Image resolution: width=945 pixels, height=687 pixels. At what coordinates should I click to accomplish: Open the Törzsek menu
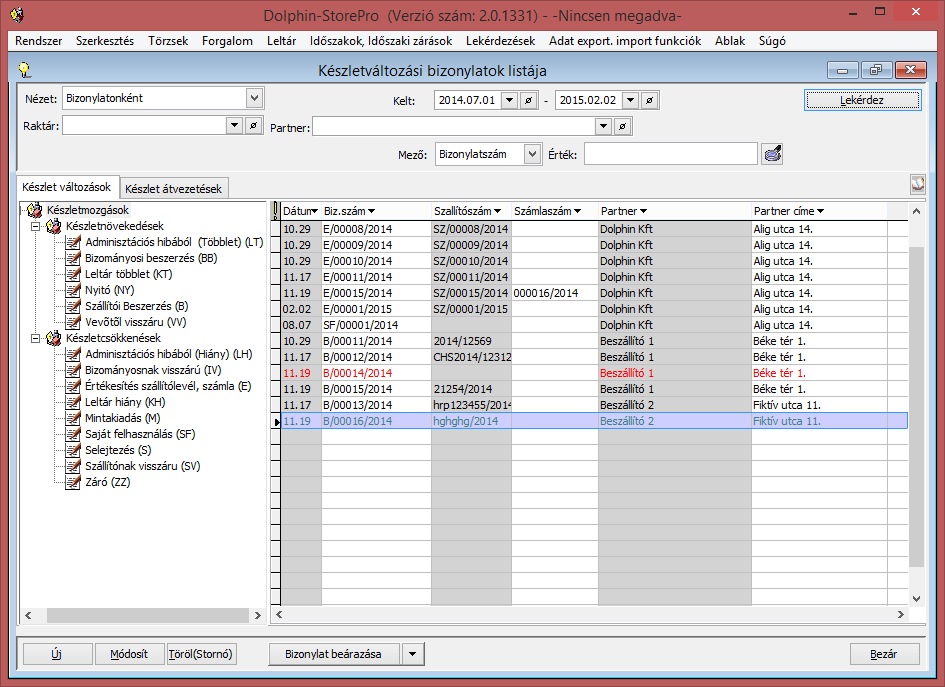coord(168,41)
